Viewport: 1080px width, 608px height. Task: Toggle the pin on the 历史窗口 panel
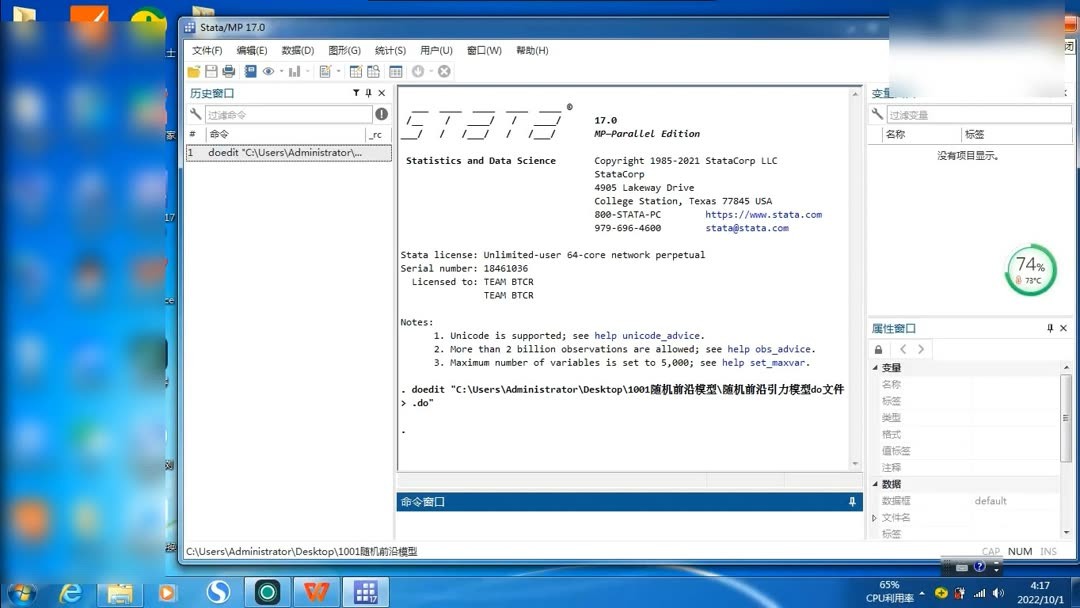(x=369, y=92)
